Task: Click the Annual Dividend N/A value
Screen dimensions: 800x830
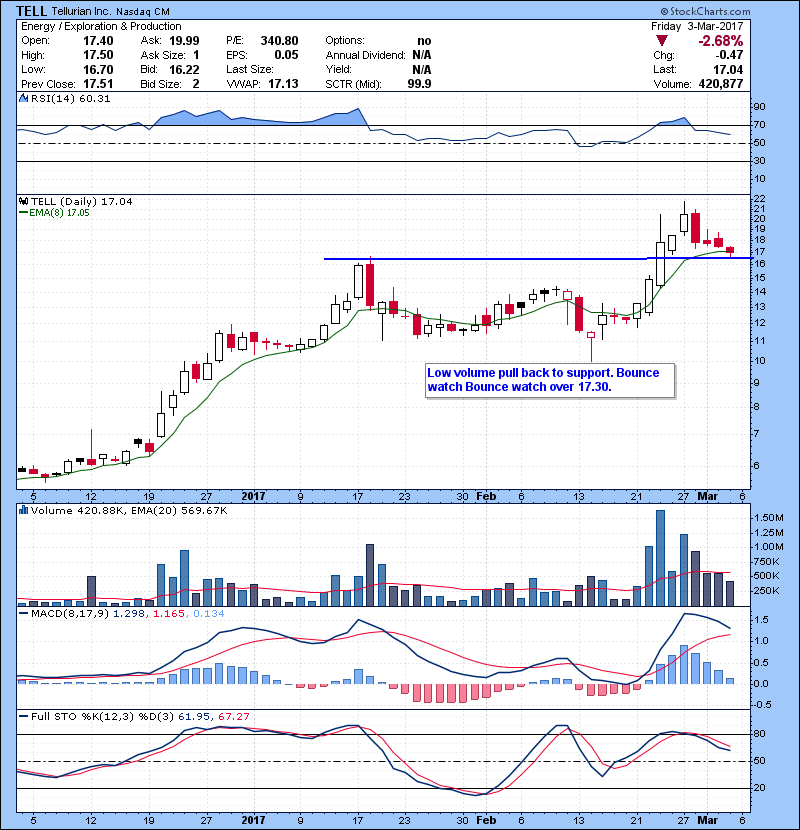Action: click(421, 55)
